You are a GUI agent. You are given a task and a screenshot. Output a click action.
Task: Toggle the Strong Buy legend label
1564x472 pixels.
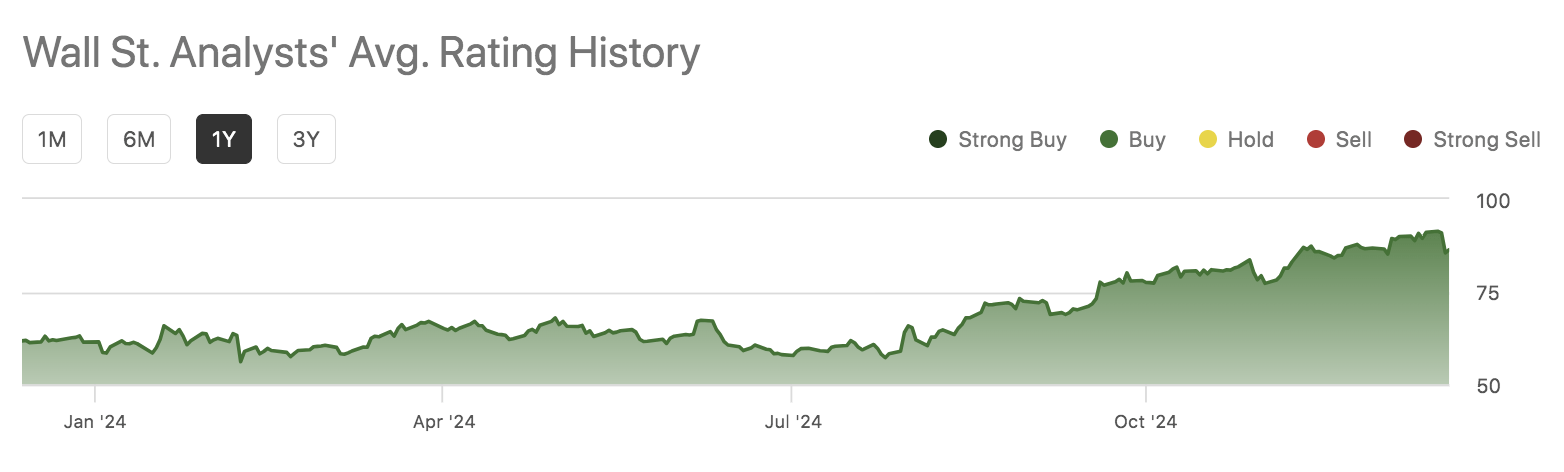tap(1012, 140)
